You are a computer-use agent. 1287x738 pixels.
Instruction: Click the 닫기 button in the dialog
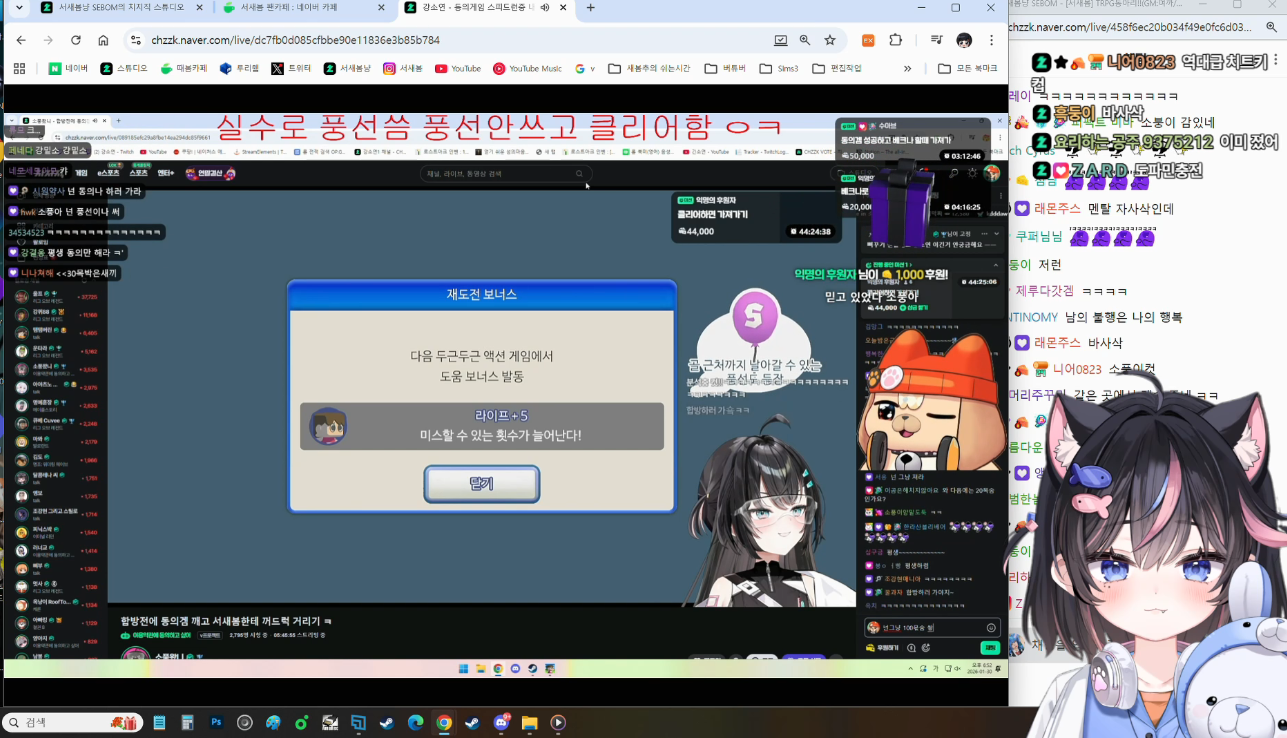(482, 484)
